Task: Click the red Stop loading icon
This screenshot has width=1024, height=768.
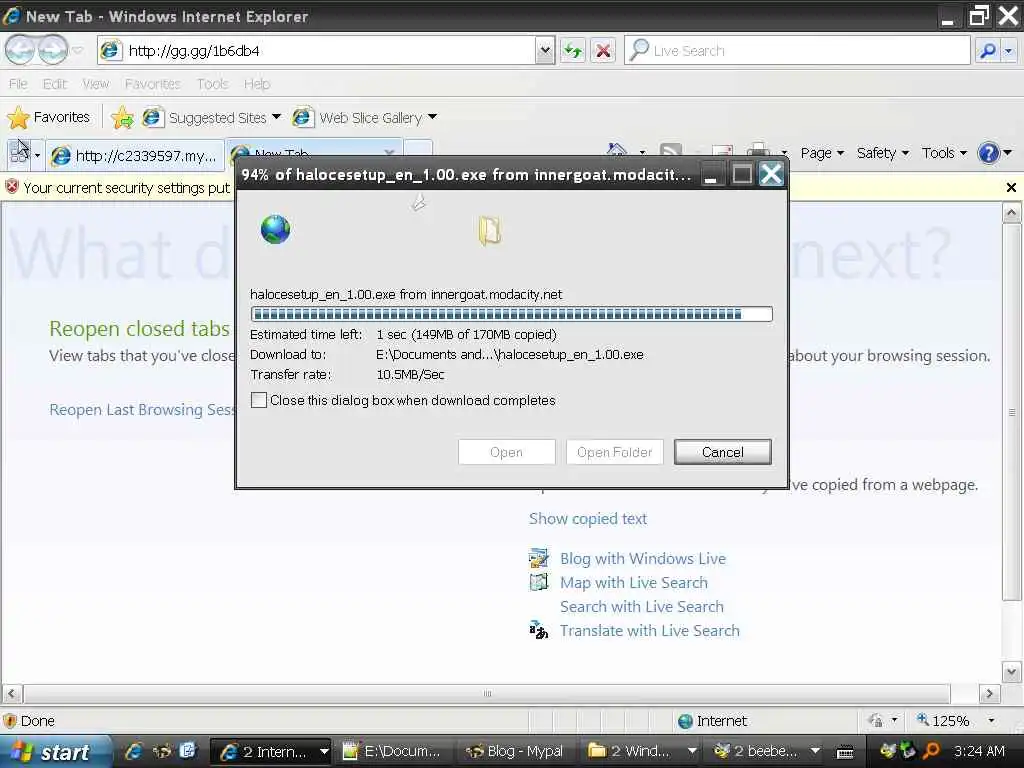Action: [603, 50]
